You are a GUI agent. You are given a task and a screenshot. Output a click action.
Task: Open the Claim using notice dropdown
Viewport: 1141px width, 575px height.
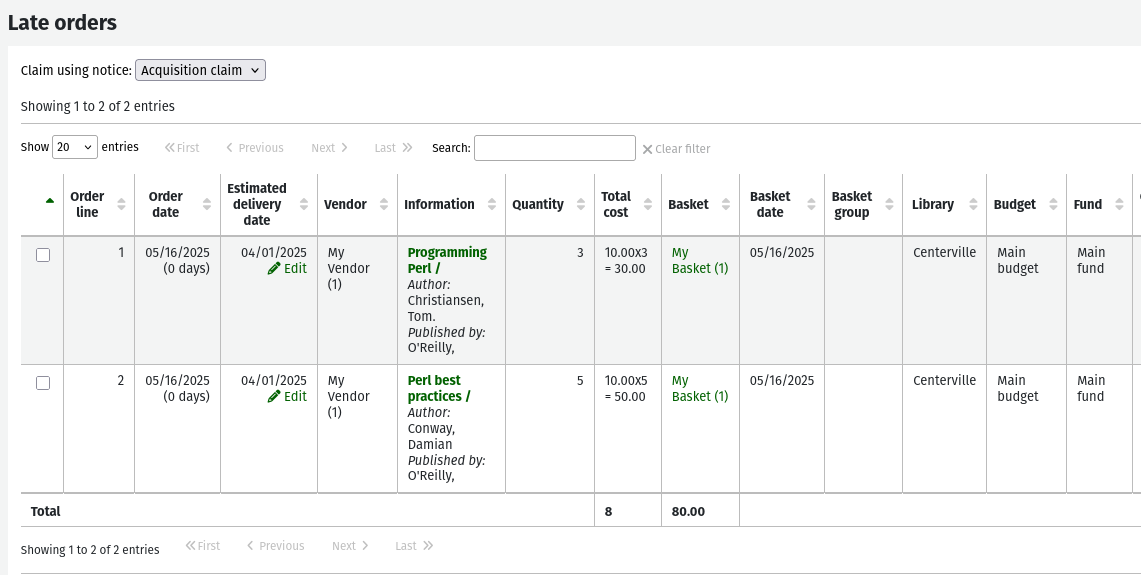200,70
